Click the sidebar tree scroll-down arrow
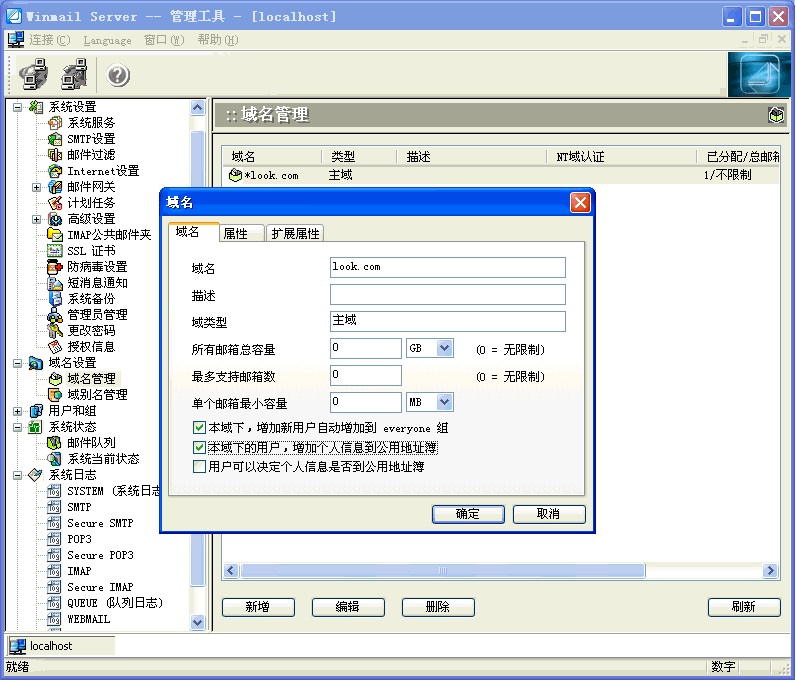 tap(198, 622)
